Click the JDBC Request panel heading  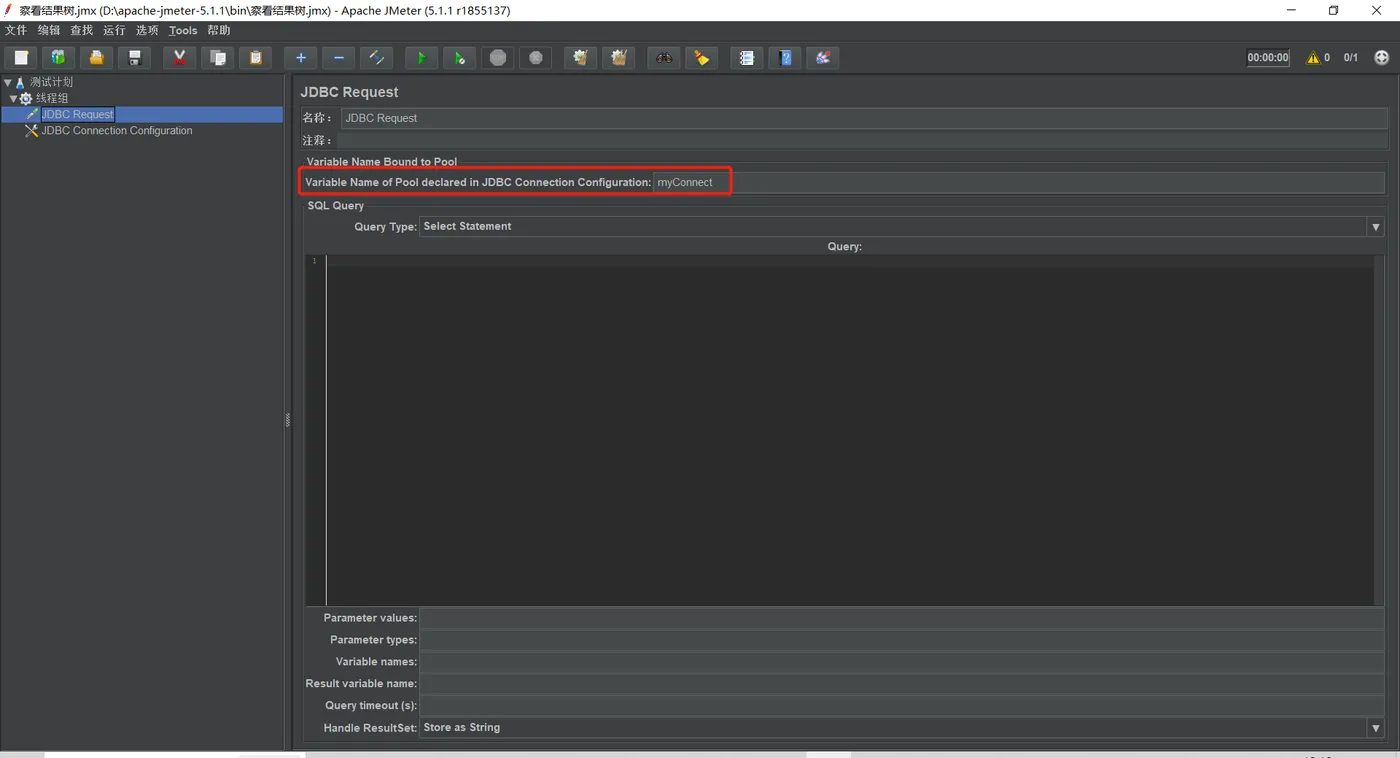349,92
